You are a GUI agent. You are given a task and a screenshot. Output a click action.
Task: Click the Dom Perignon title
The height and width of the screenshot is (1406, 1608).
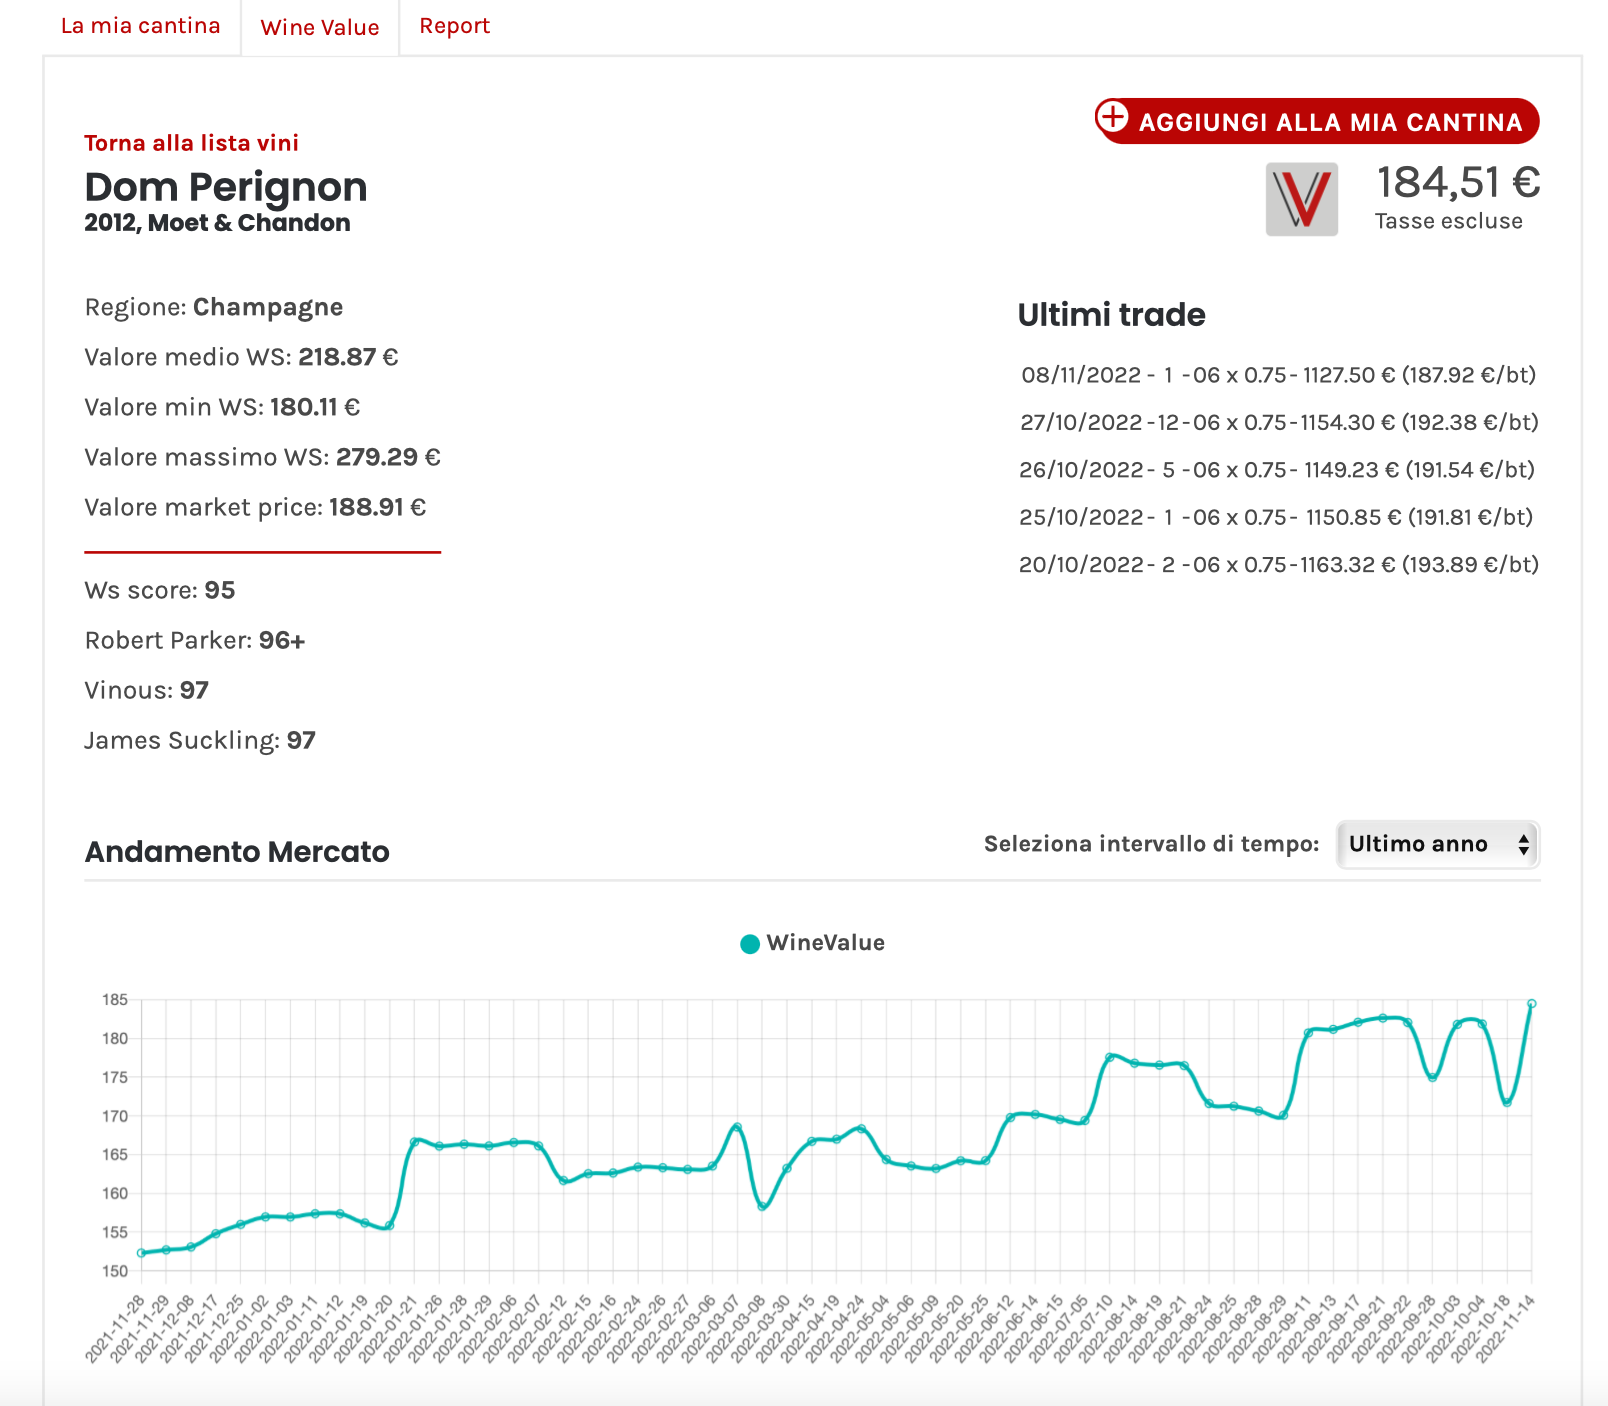click(226, 187)
